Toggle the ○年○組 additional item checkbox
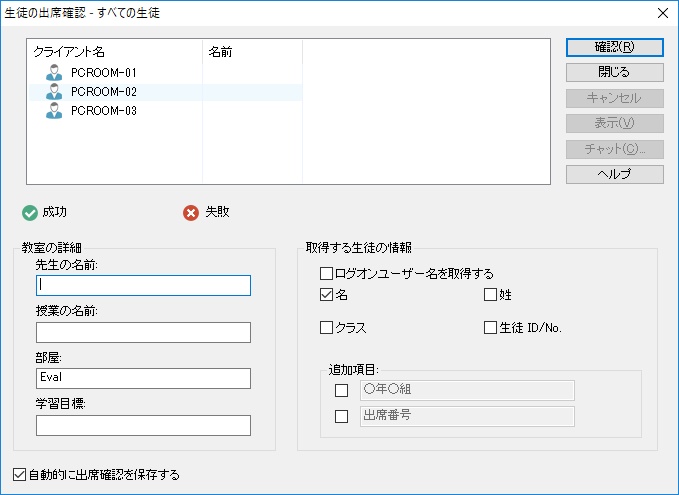The width and height of the screenshot is (679, 495). 341,390
